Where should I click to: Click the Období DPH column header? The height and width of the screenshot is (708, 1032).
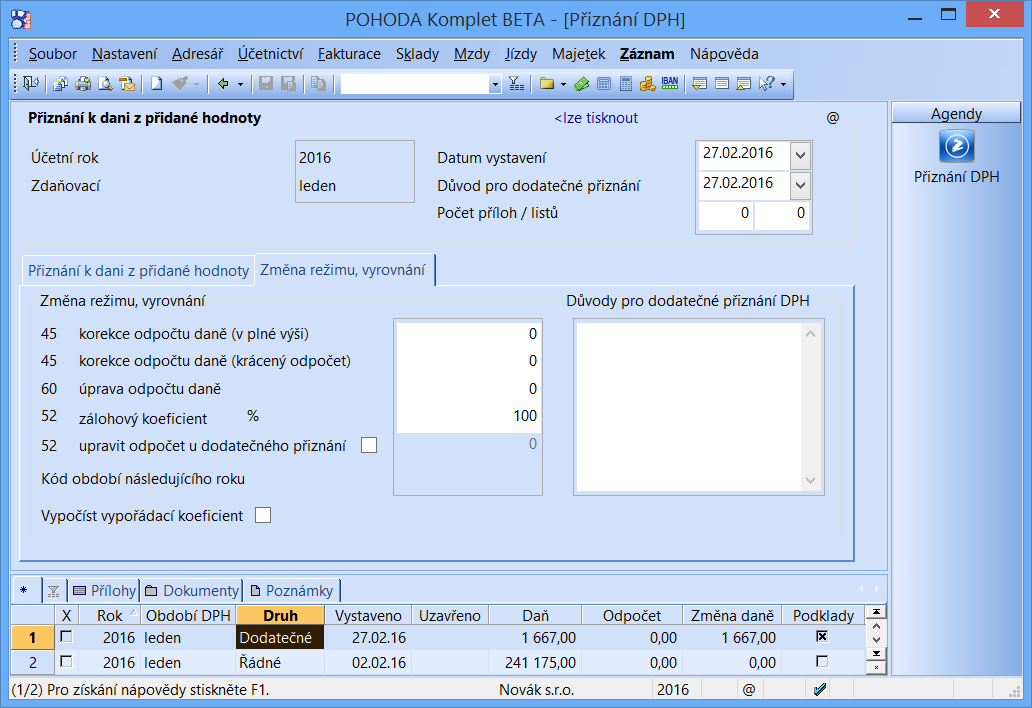[x=188, y=615]
